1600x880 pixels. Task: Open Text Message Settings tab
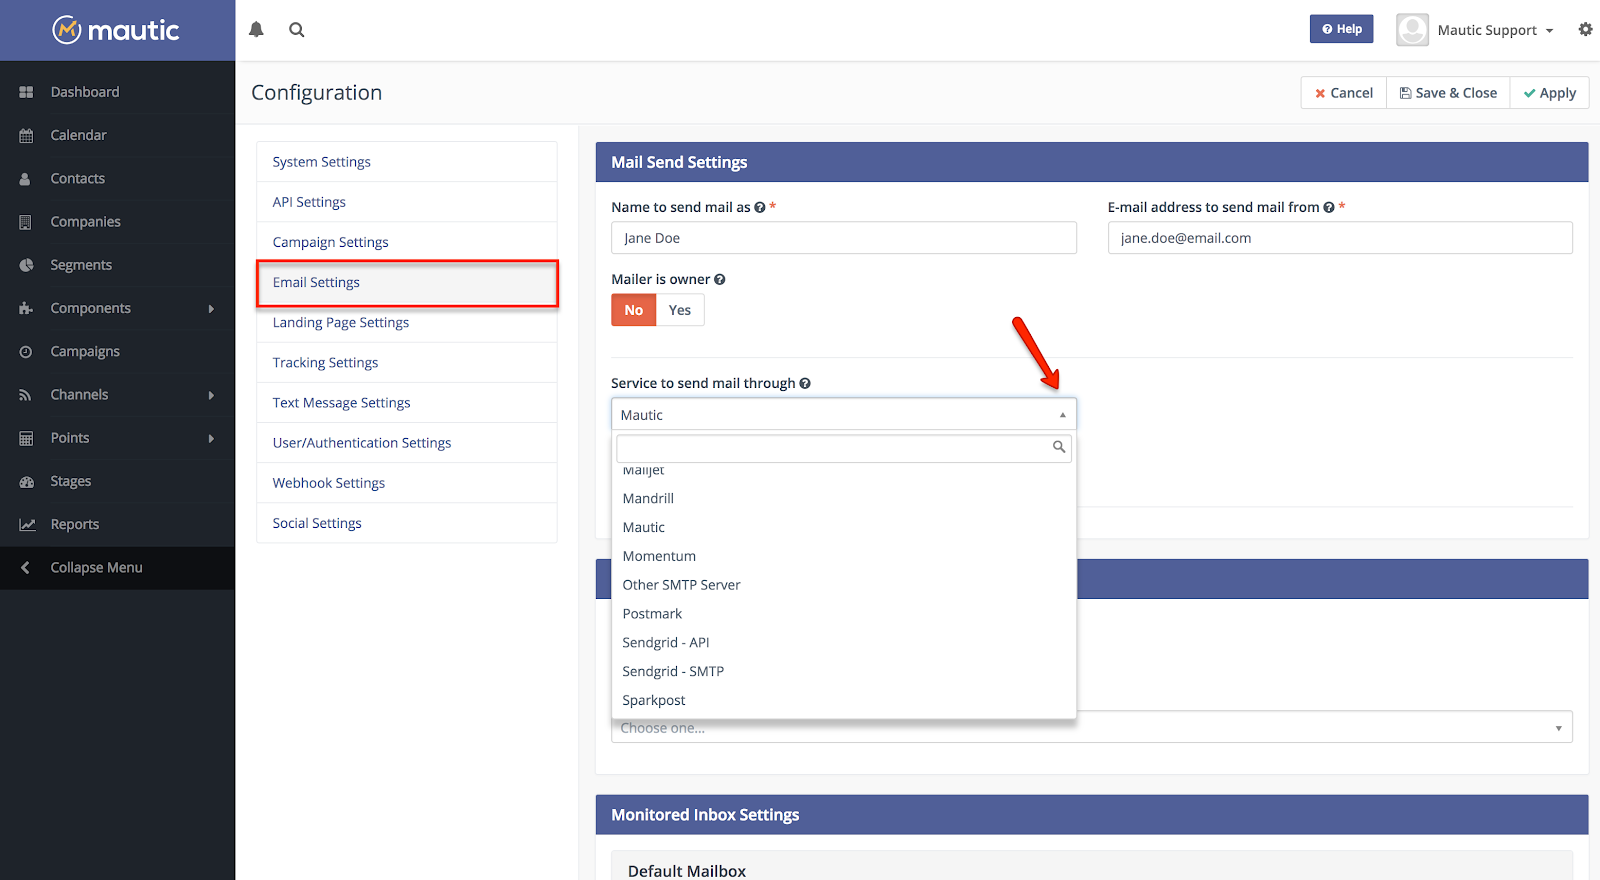coord(407,403)
